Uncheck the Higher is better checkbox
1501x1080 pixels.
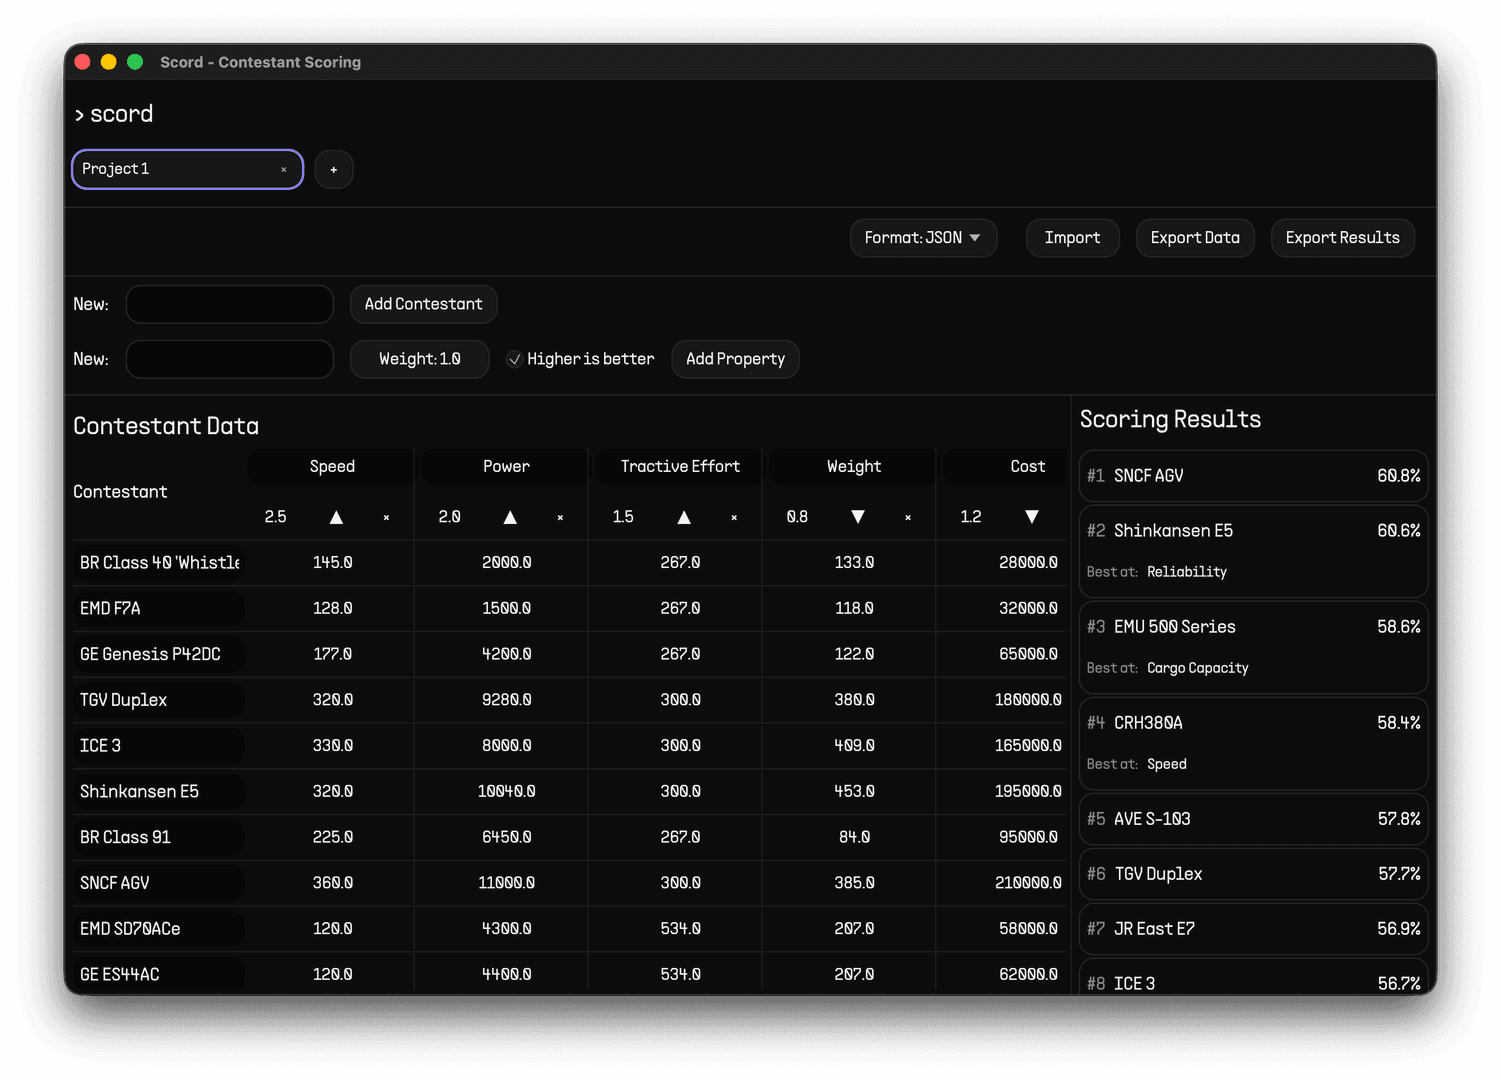coord(515,360)
